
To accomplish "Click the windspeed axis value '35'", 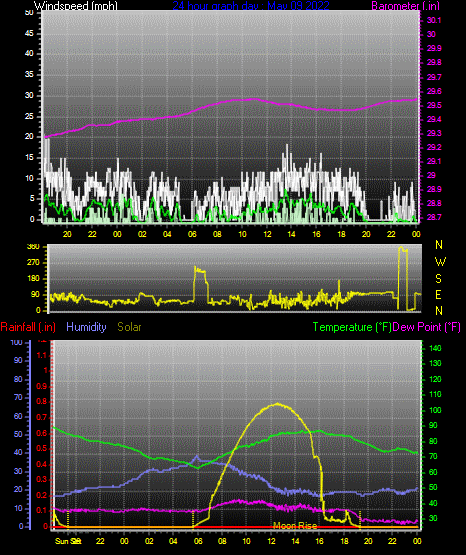I will [29, 74].
